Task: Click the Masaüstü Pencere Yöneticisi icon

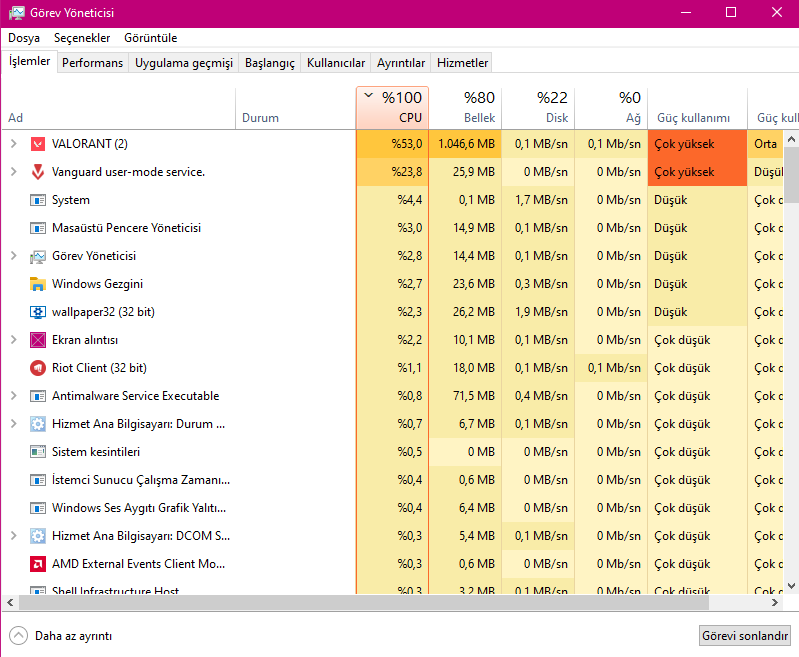Action: pyautogui.click(x=38, y=228)
